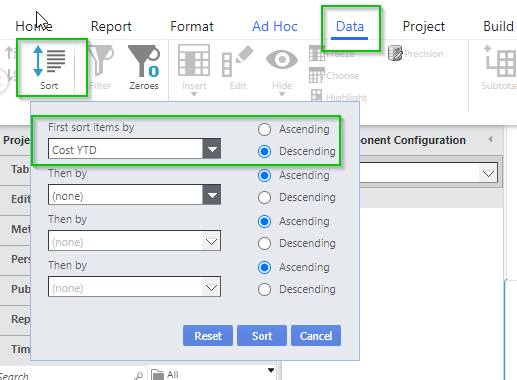This screenshot has width=517, height=380.
Task: Click the Freeze panes icon
Action: pyautogui.click(x=317, y=53)
